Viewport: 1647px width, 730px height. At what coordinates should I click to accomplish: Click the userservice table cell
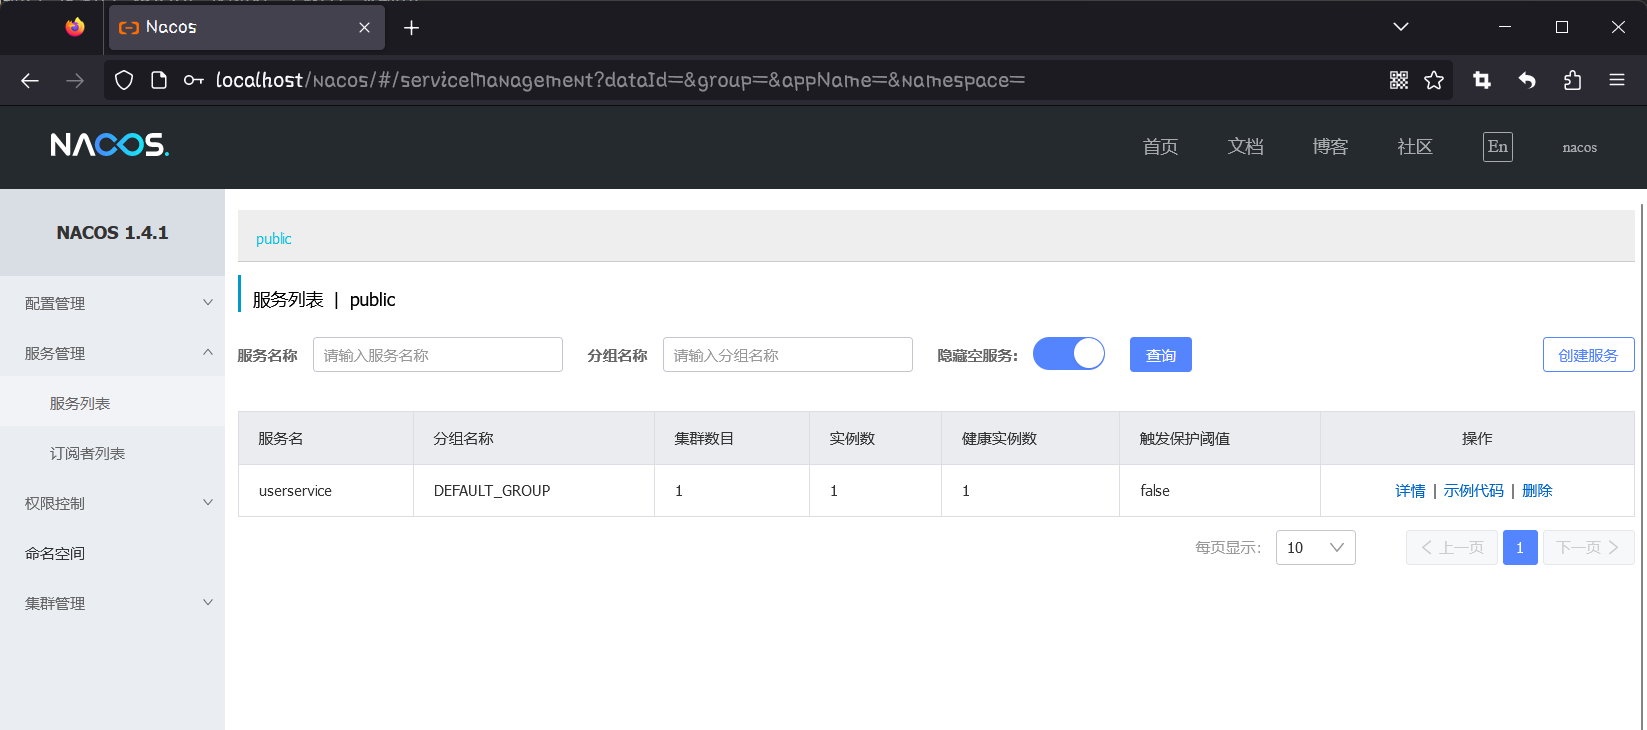pos(326,491)
